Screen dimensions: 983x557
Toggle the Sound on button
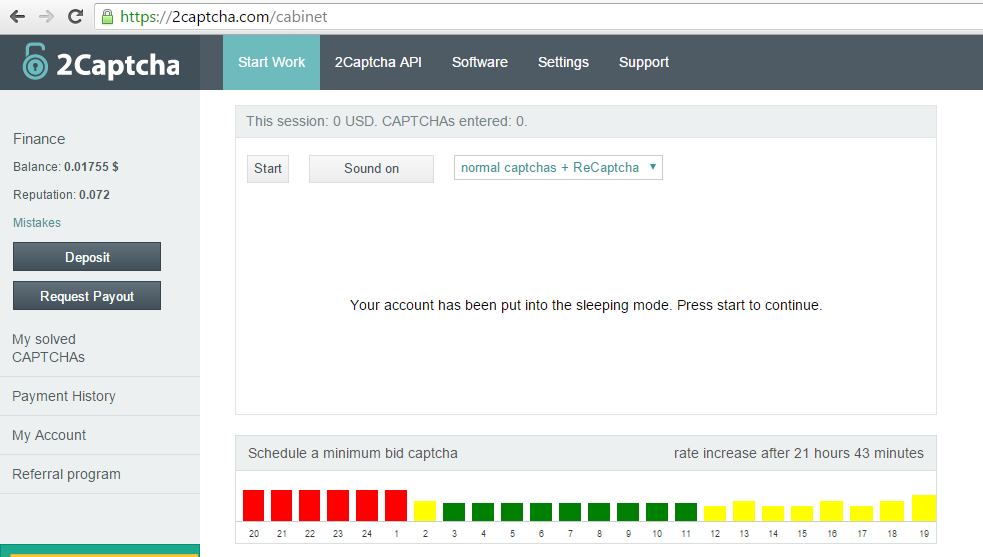pyautogui.click(x=371, y=169)
